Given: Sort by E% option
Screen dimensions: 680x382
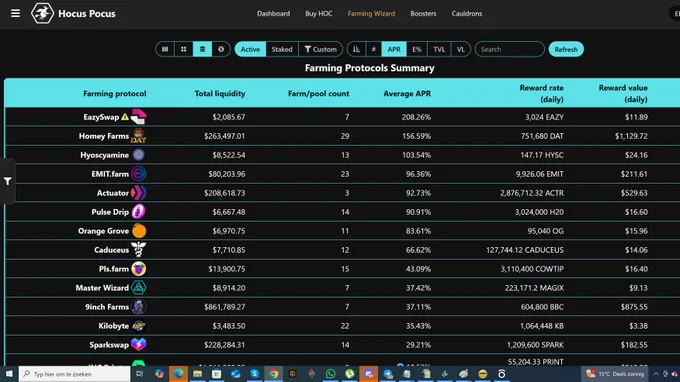Looking at the screenshot, I should tap(417, 49).
